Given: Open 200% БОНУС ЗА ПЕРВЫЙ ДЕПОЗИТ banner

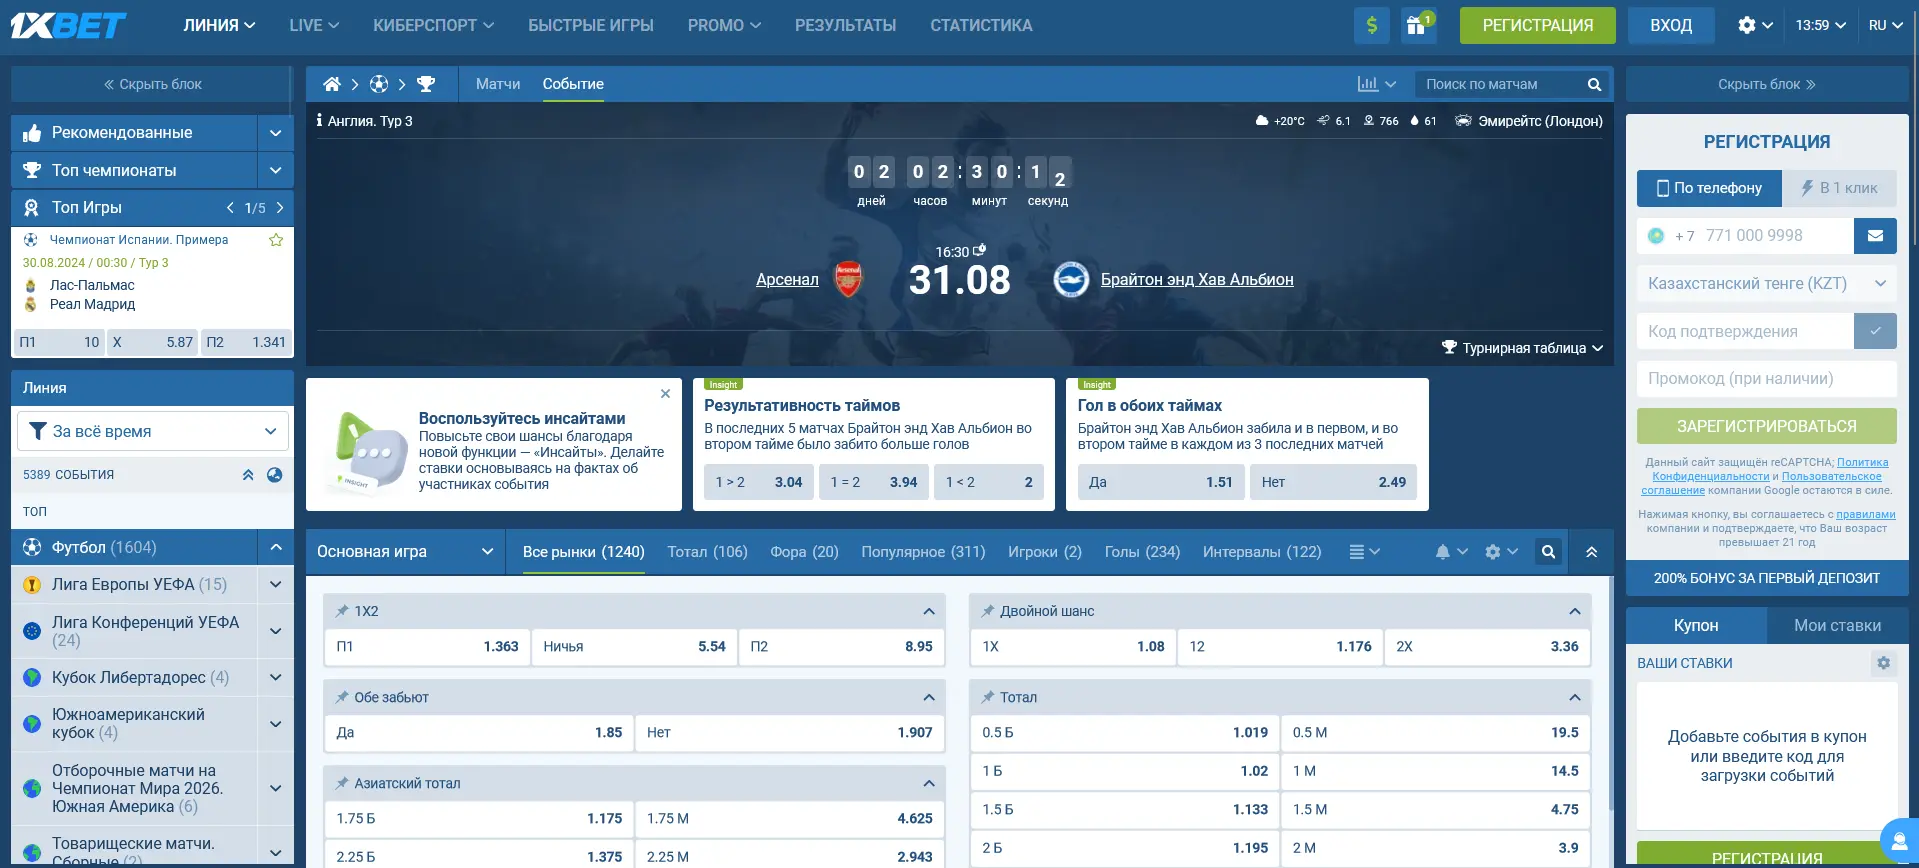Looking at the screenshot, I should coord(1767,578).
